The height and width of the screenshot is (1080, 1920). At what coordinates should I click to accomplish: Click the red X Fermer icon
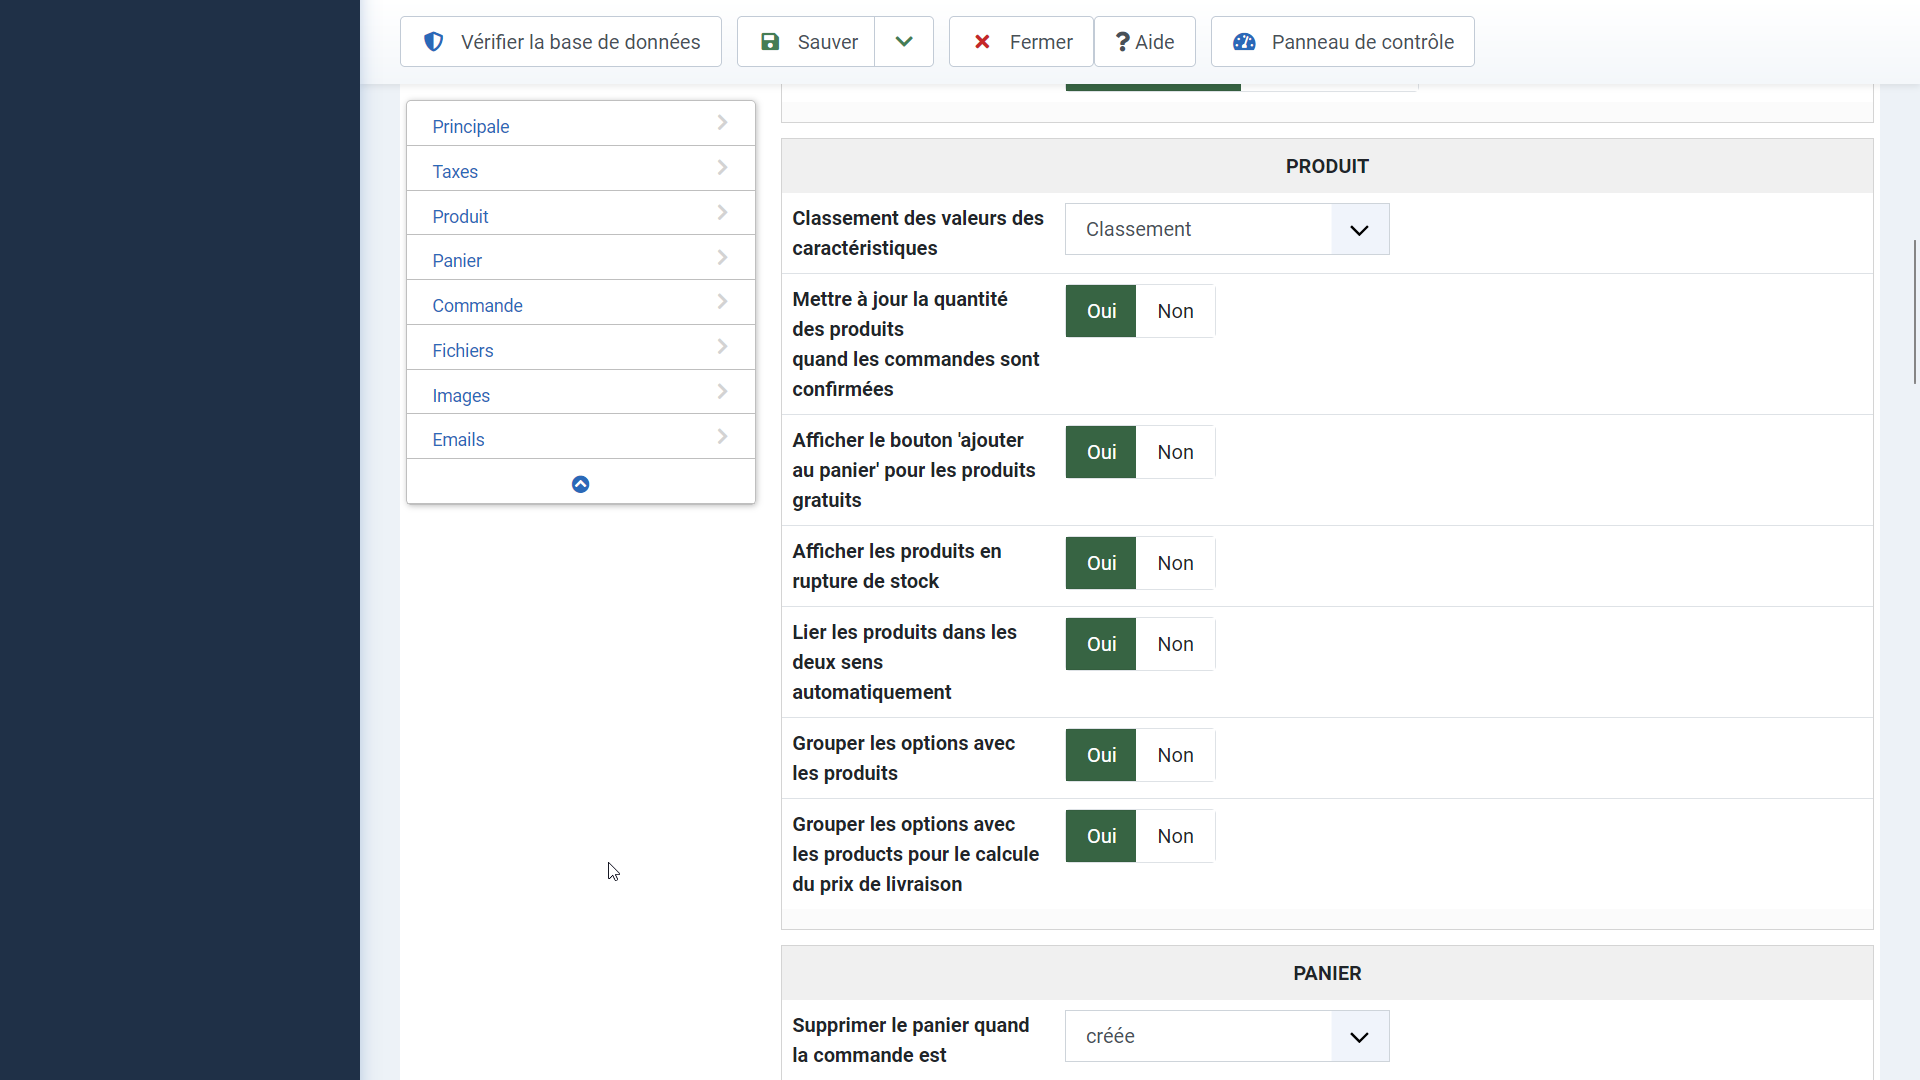coord(982,42)
